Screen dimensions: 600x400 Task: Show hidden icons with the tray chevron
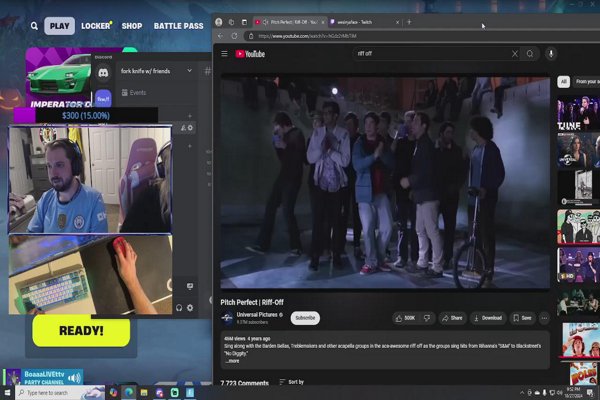pos(522,393)
